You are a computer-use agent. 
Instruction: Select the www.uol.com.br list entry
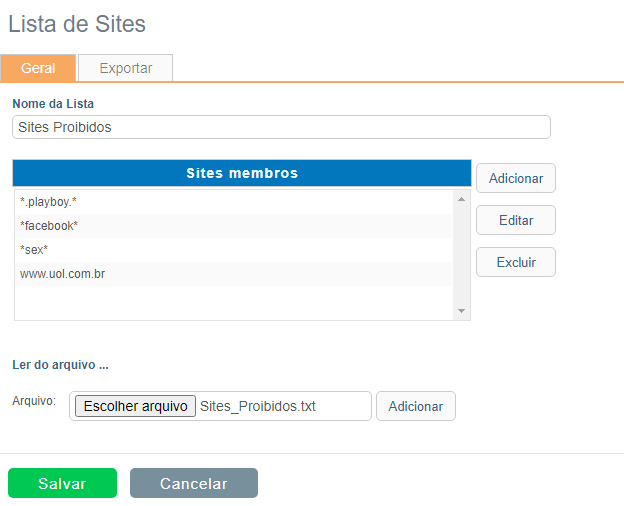click(234, 274)
